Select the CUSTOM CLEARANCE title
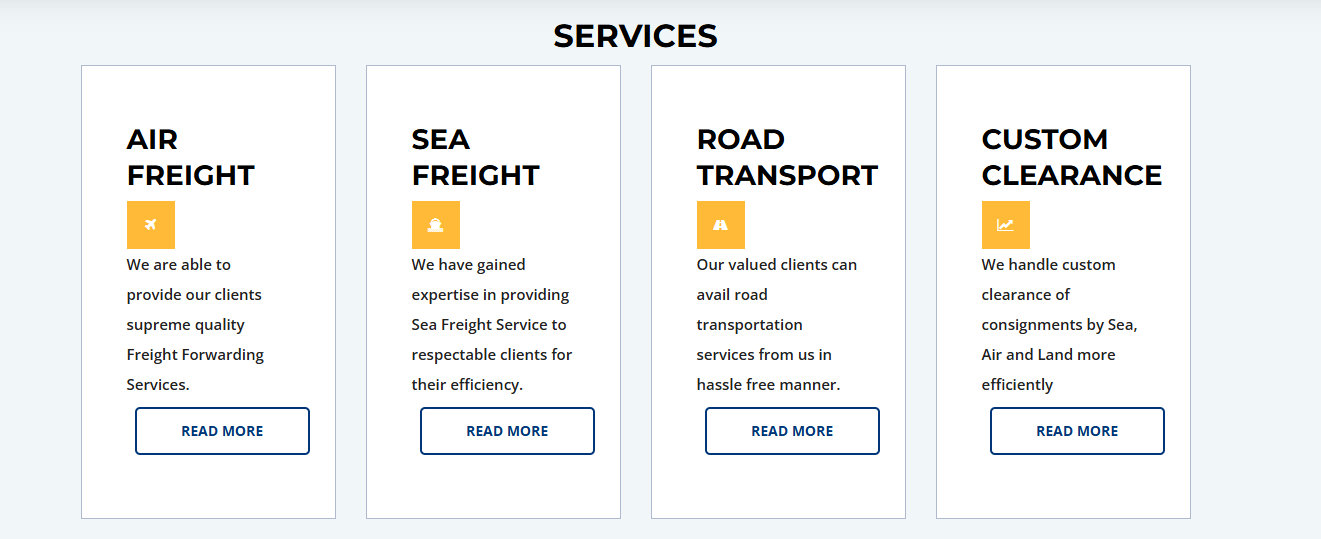Screen dimensions: 1321x539 (x=1071, y=157)
